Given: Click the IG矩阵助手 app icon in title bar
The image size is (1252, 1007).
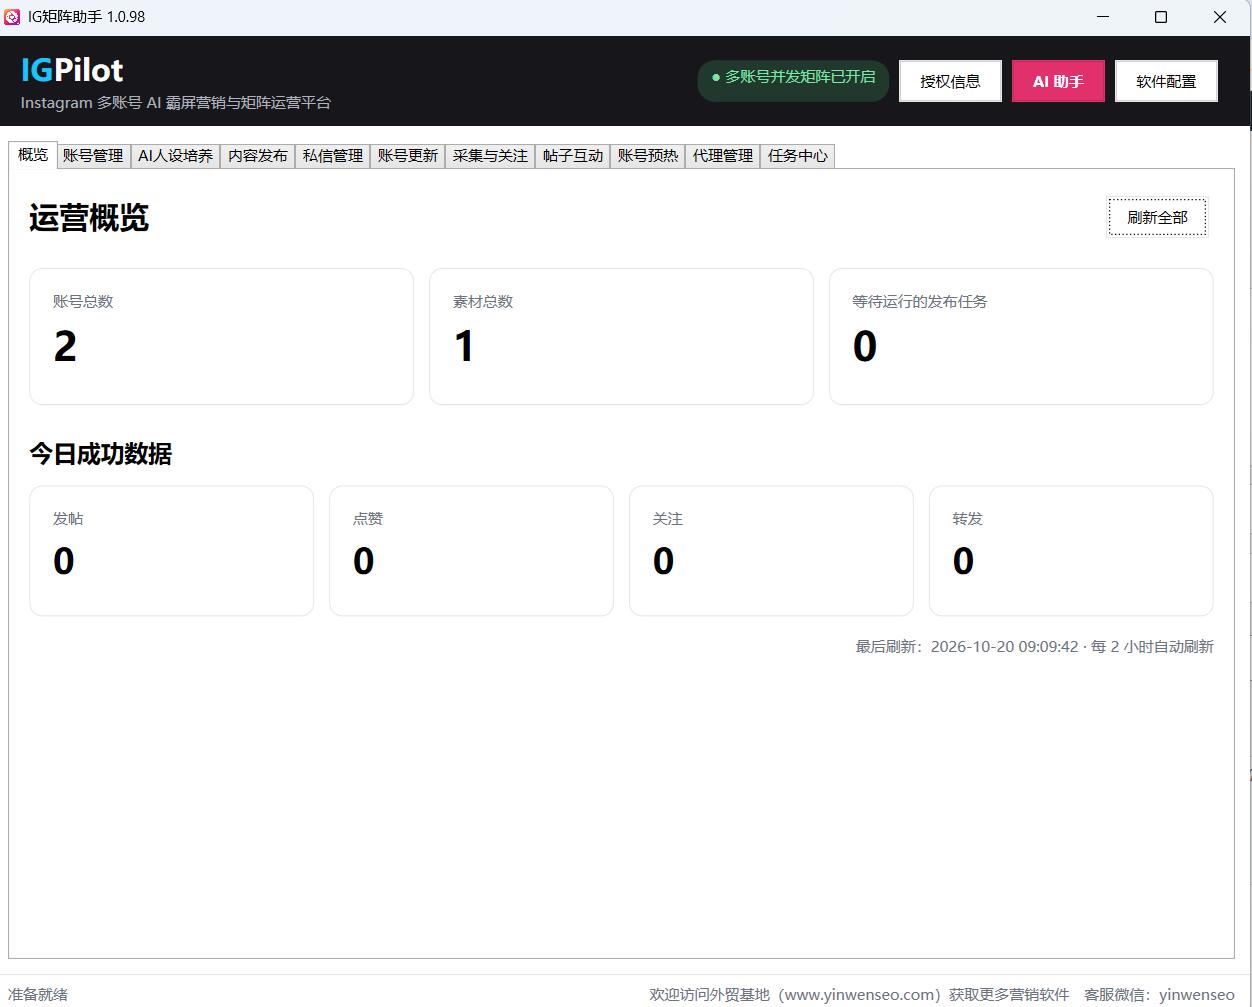Looking at the screenshot, I should click(12, 17).
